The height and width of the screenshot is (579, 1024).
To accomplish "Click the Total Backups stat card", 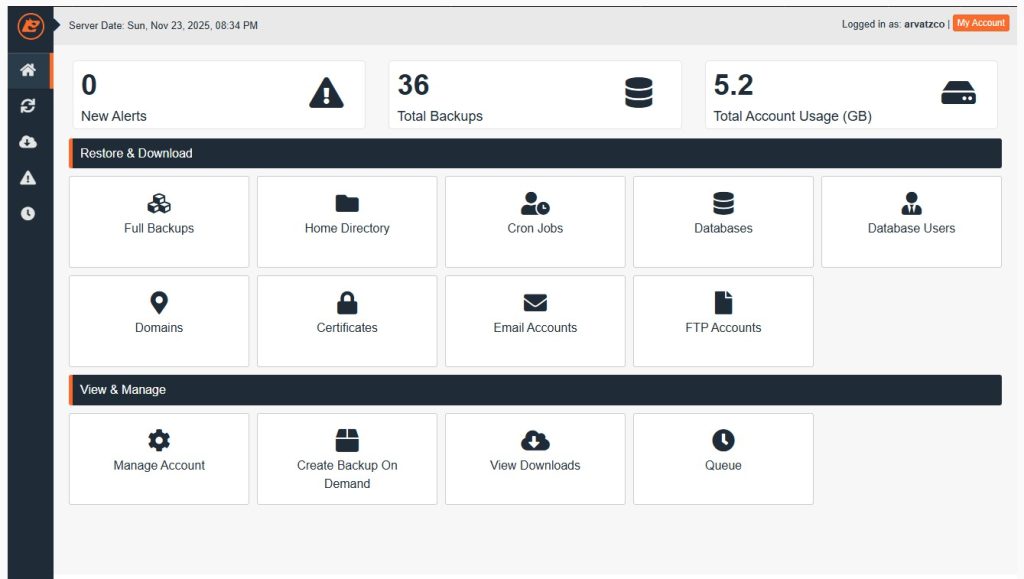I will pyautogui.click(x=535, y=94).
